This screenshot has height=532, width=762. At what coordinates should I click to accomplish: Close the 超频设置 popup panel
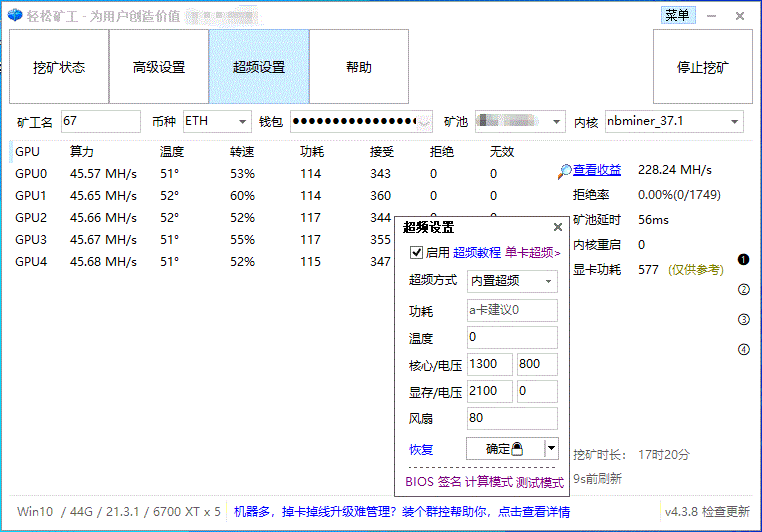click(558, 228)
